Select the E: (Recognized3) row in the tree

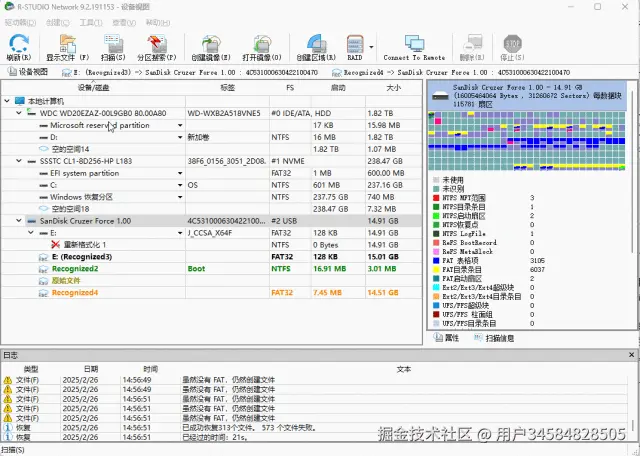coord(211,257)
